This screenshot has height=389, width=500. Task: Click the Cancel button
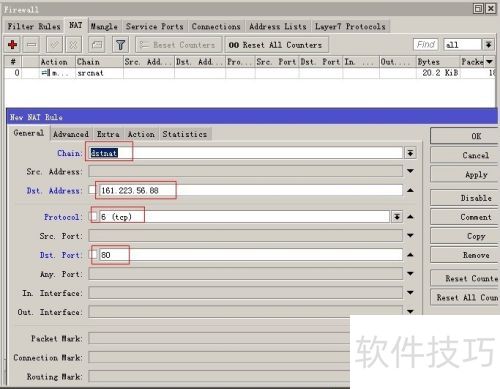coord(465,155)
